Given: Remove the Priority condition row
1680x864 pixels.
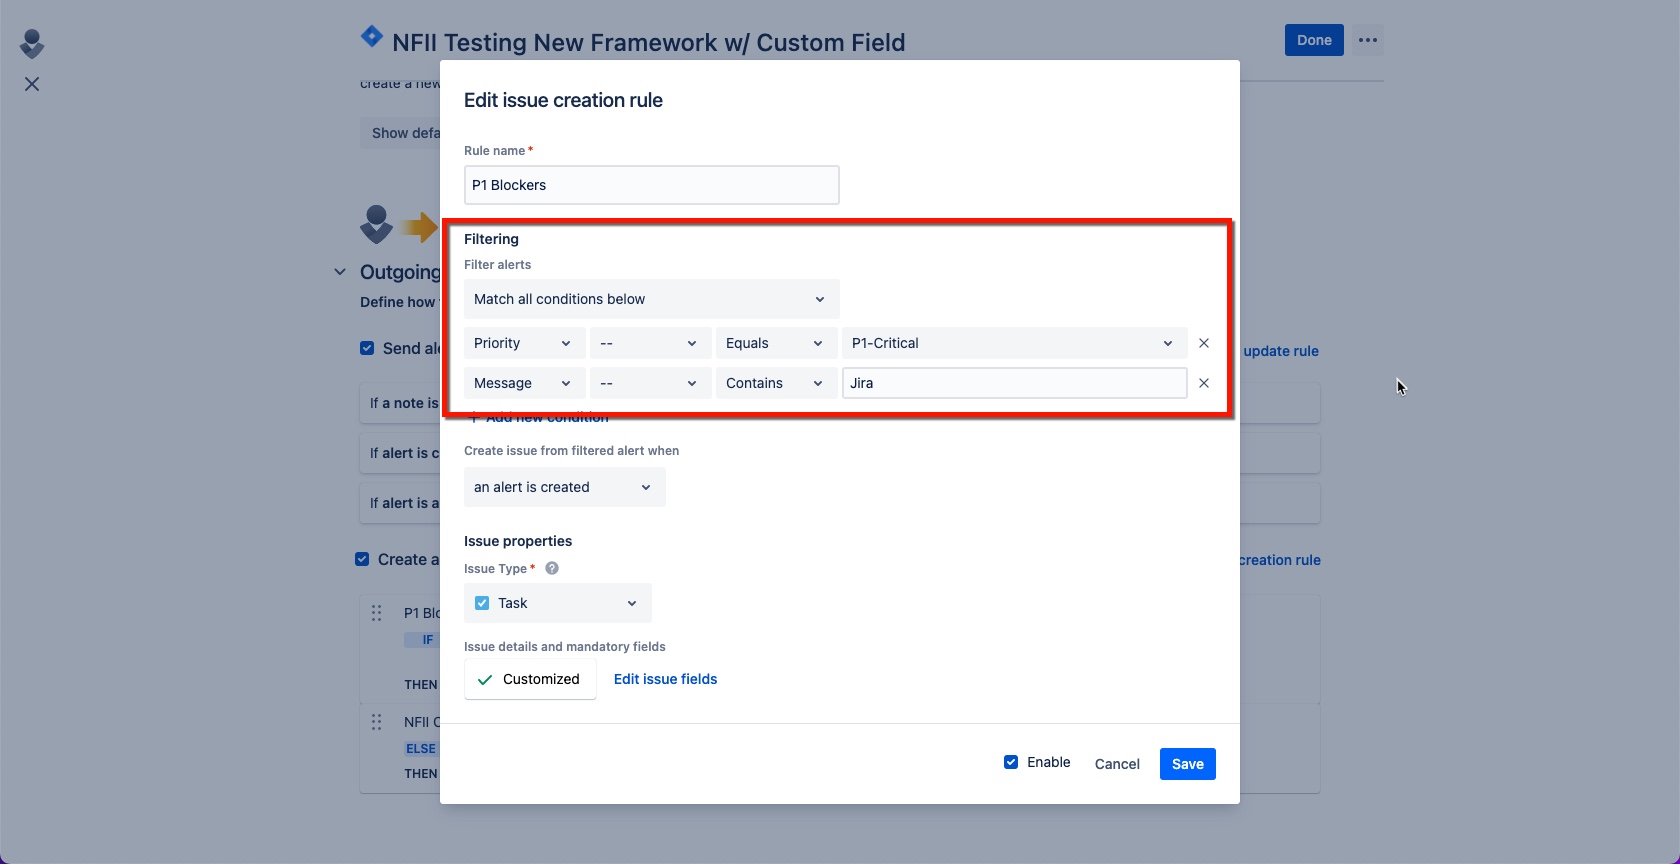Looking at the screenshot, I should coord(1204,343).
